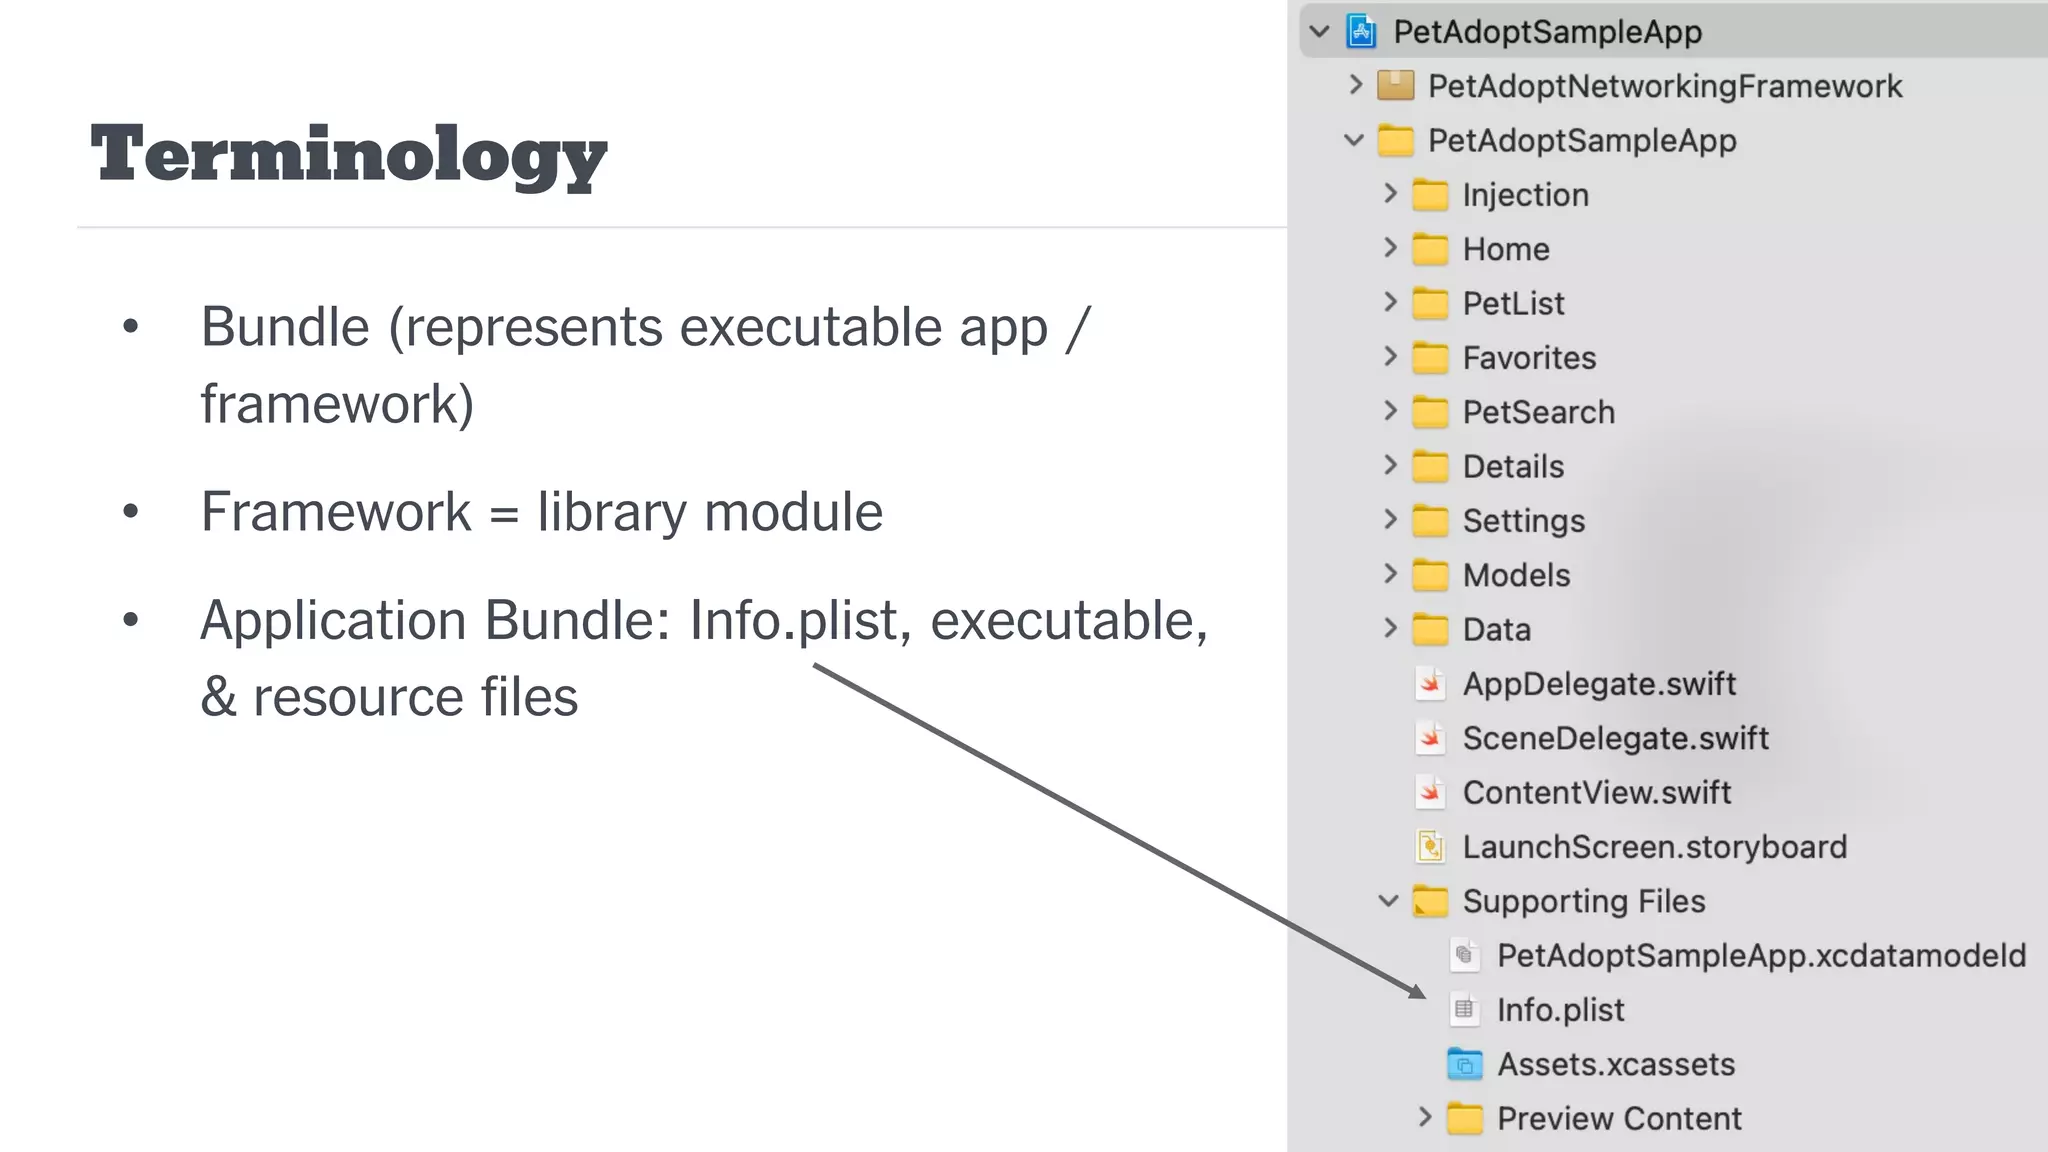Click the 'Bundle (represents executable app' bullet

646,365
